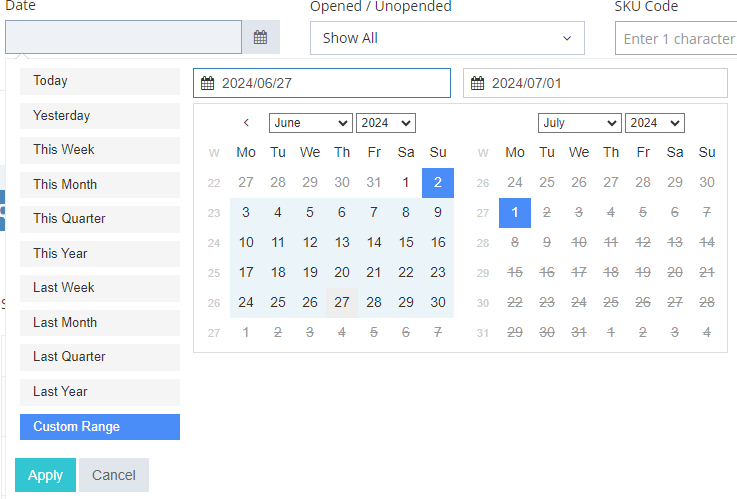
Task: Click calendar icon in start date box
Action: click(x=208, y=84)
